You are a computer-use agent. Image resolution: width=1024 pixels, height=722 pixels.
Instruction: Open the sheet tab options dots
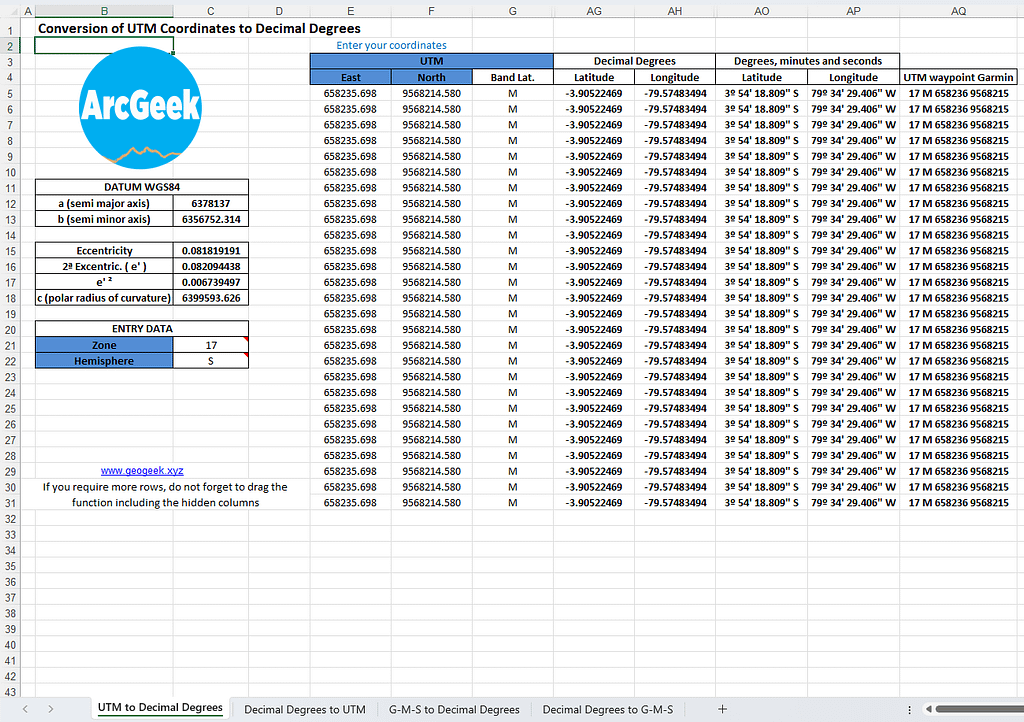(x=909, y=709)
